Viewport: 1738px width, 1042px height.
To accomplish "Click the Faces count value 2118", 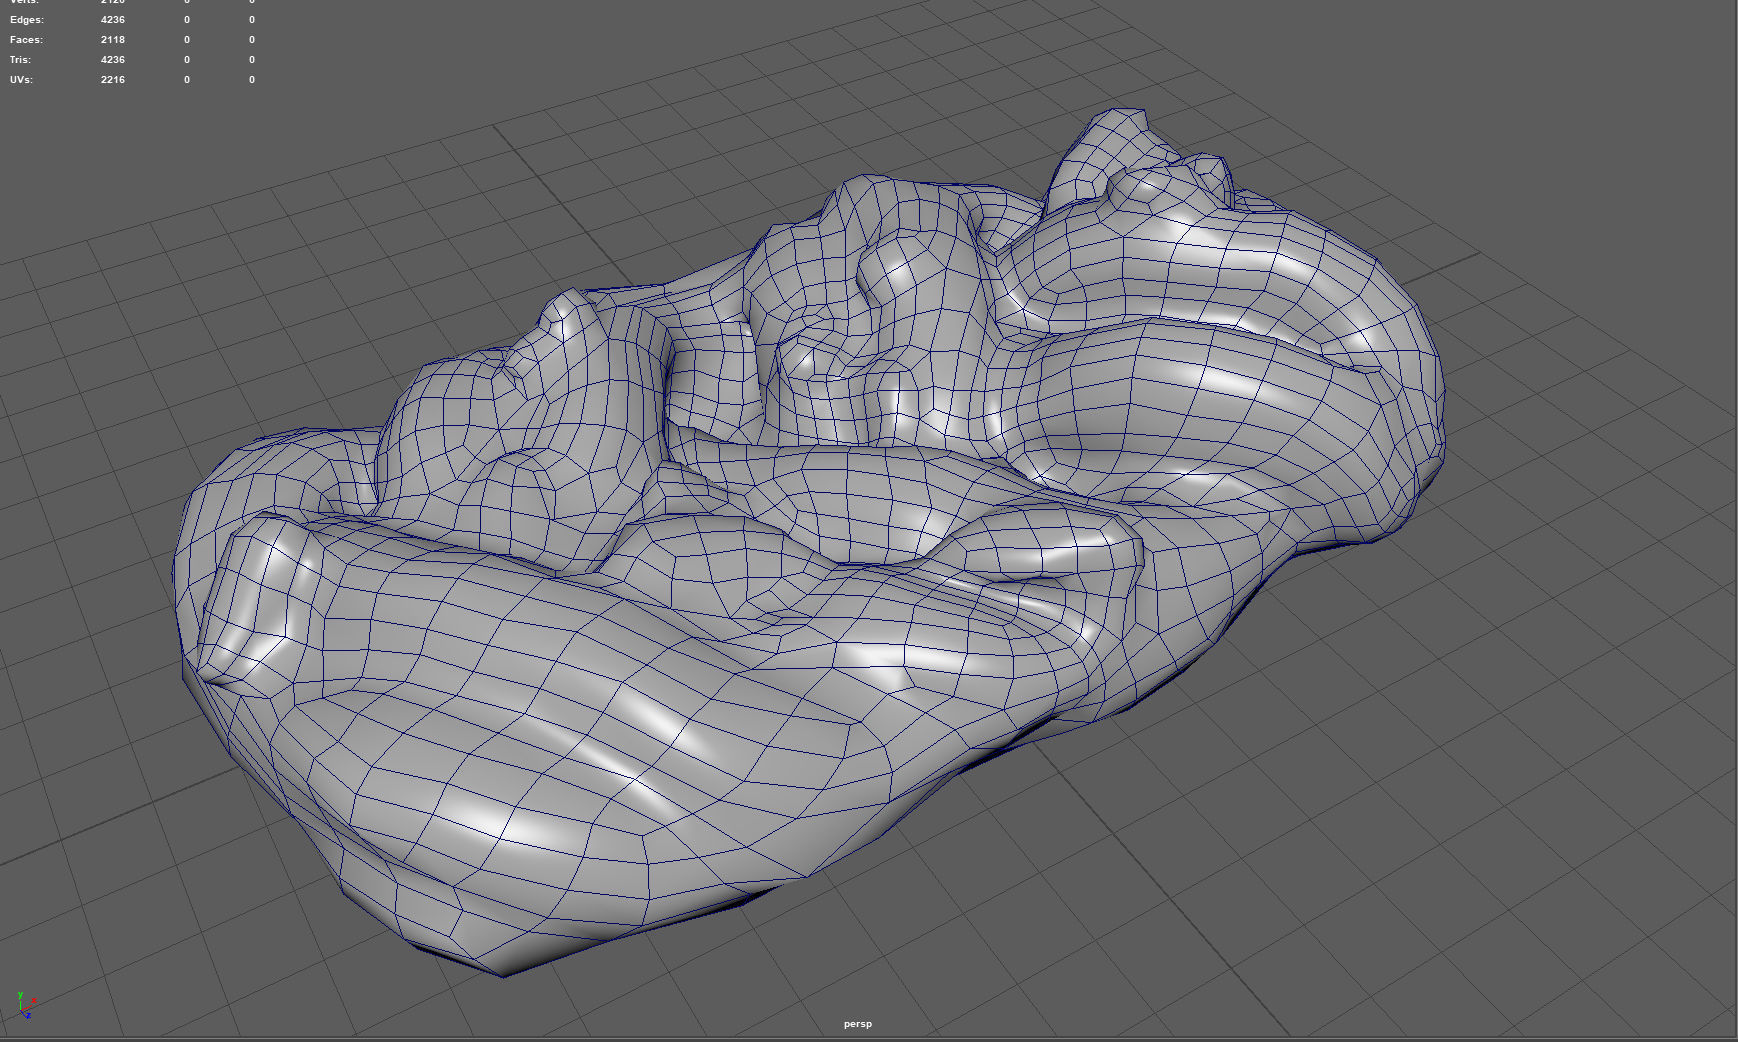I will click(x=113, y=40).
